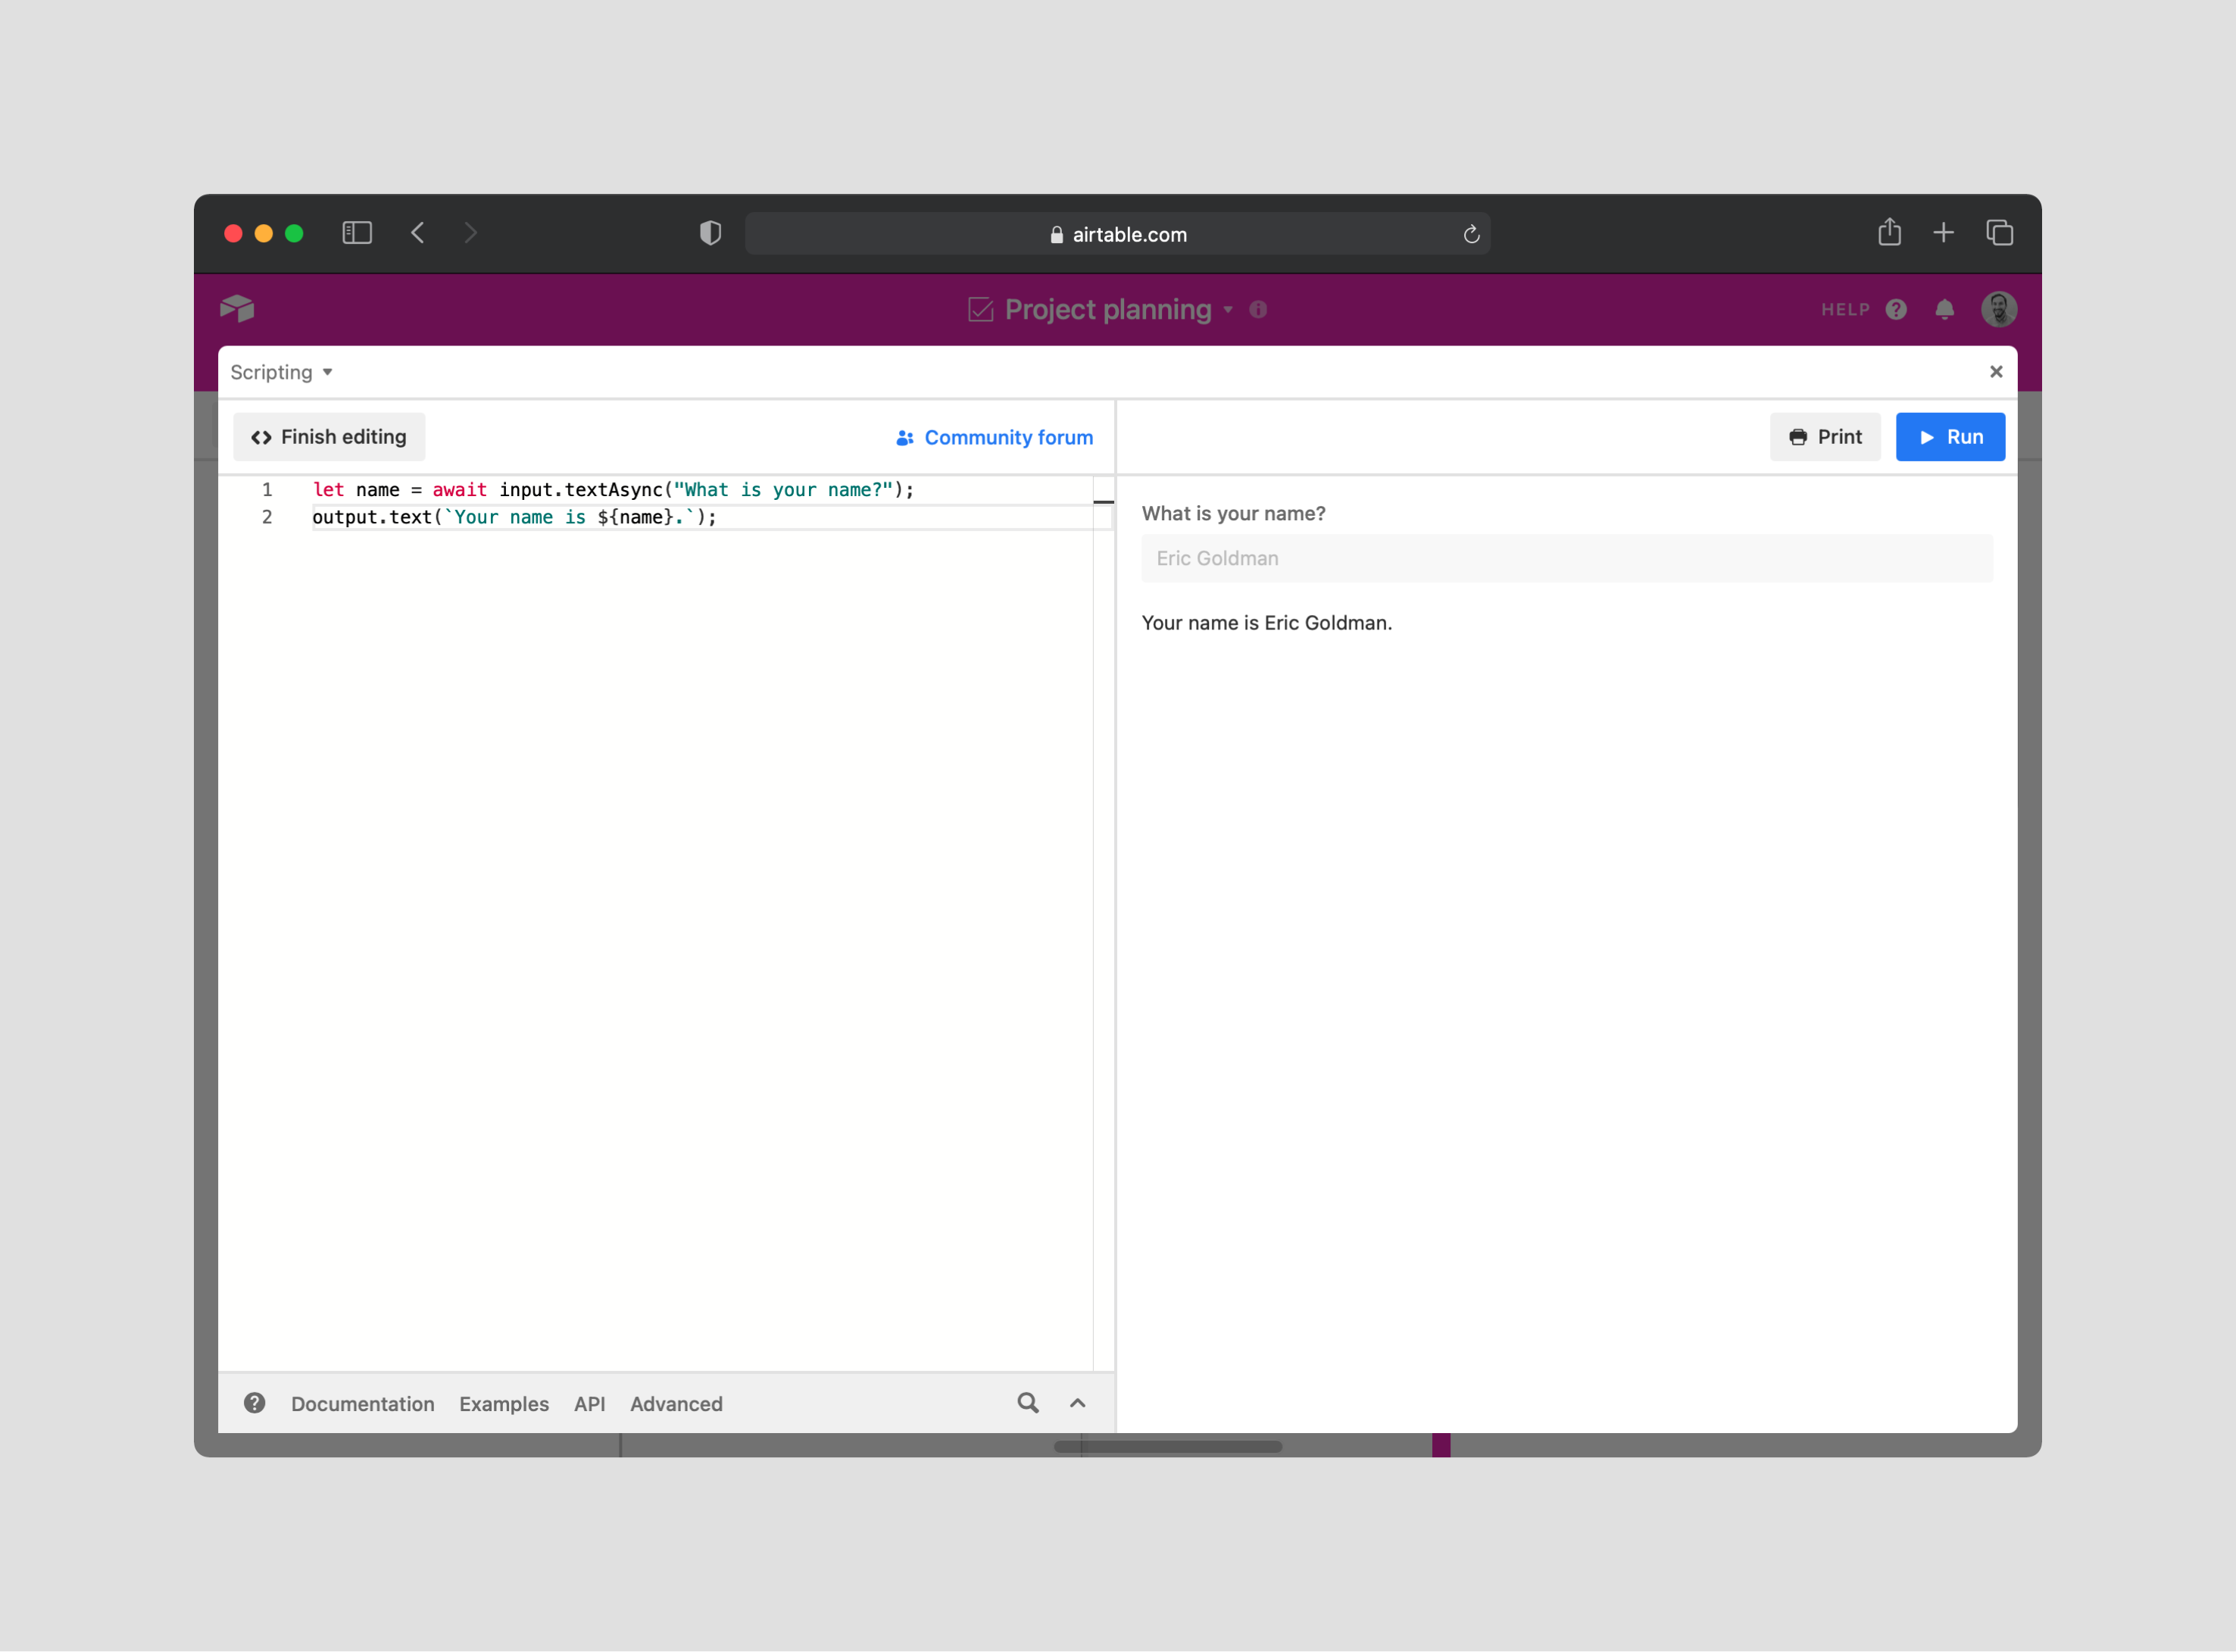Click the name input field
Image resolution: width=2236 pixels, height=1652 pixels.
pos(1566,558)
